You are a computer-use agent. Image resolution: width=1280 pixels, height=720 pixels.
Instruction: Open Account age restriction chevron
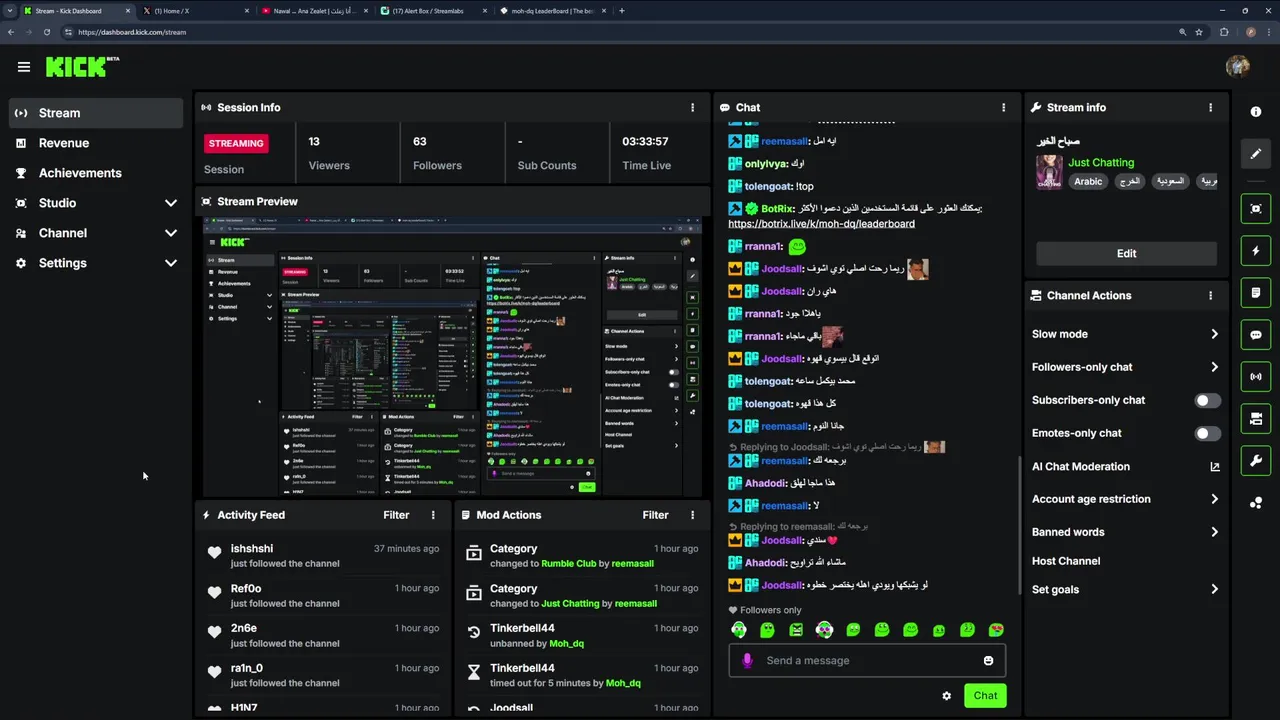(x=1214, y=499)
